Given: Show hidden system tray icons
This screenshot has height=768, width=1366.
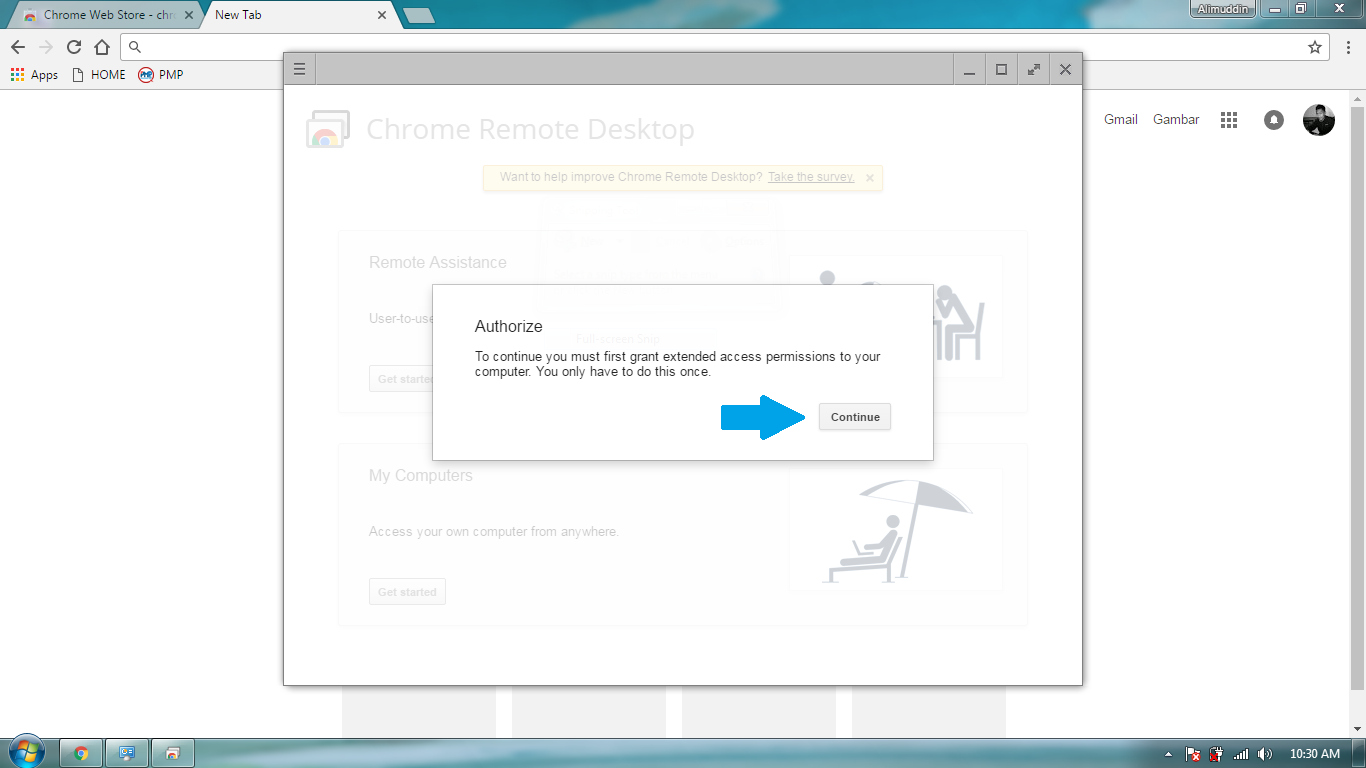Looking at the screenshot, I should [1168, 754].
